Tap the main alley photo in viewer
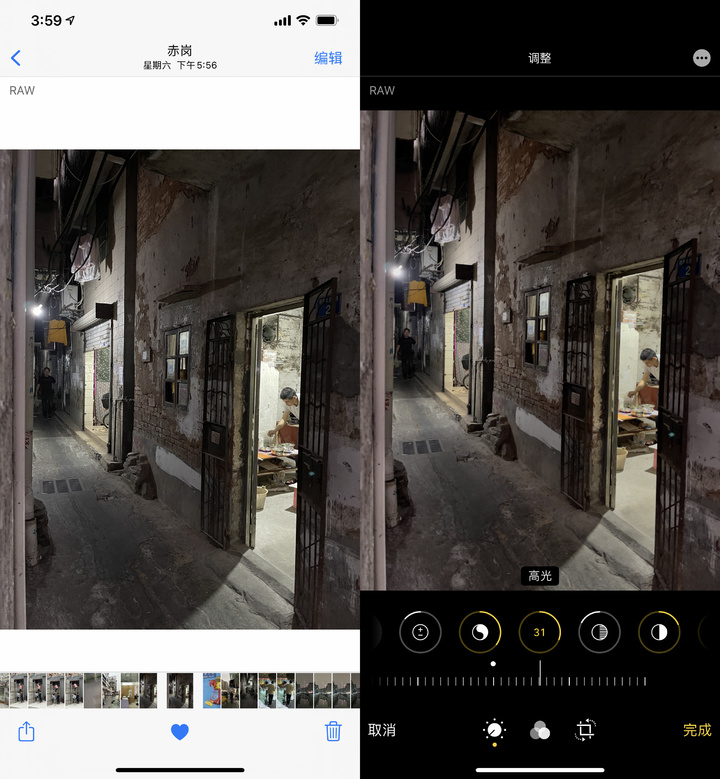720x779 pixels. (x=180, y=389)
